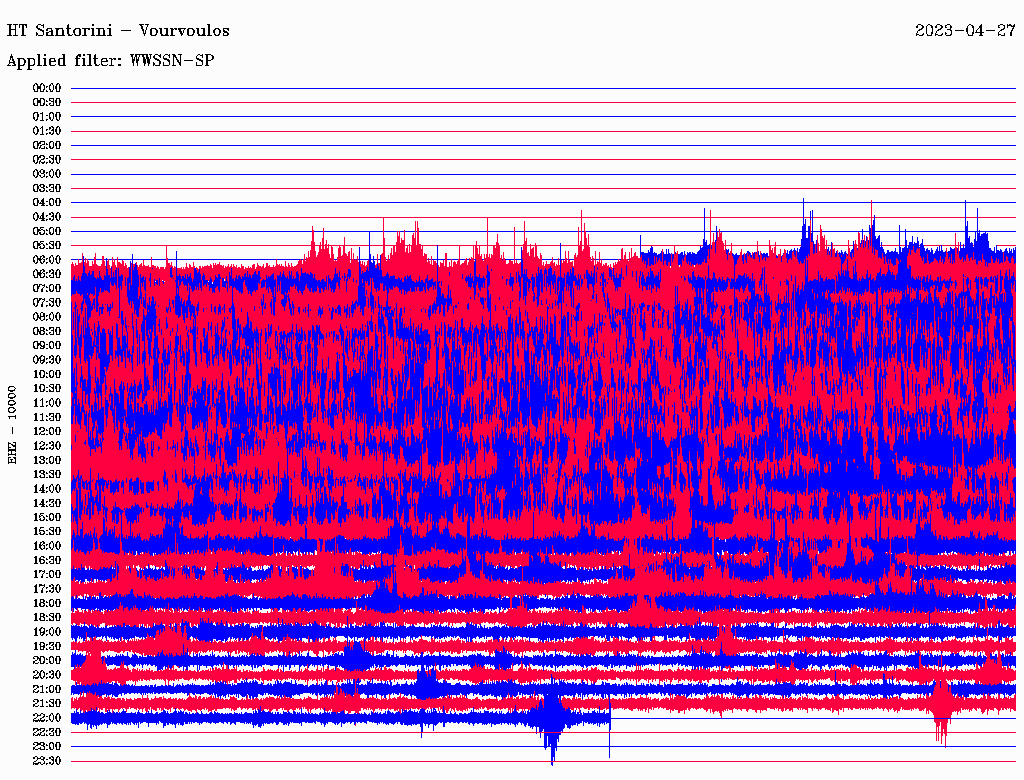Choose the 20:00 time label
This screenshot has width=1024, height=780.
pyautogui.click(x=47, y=660)
